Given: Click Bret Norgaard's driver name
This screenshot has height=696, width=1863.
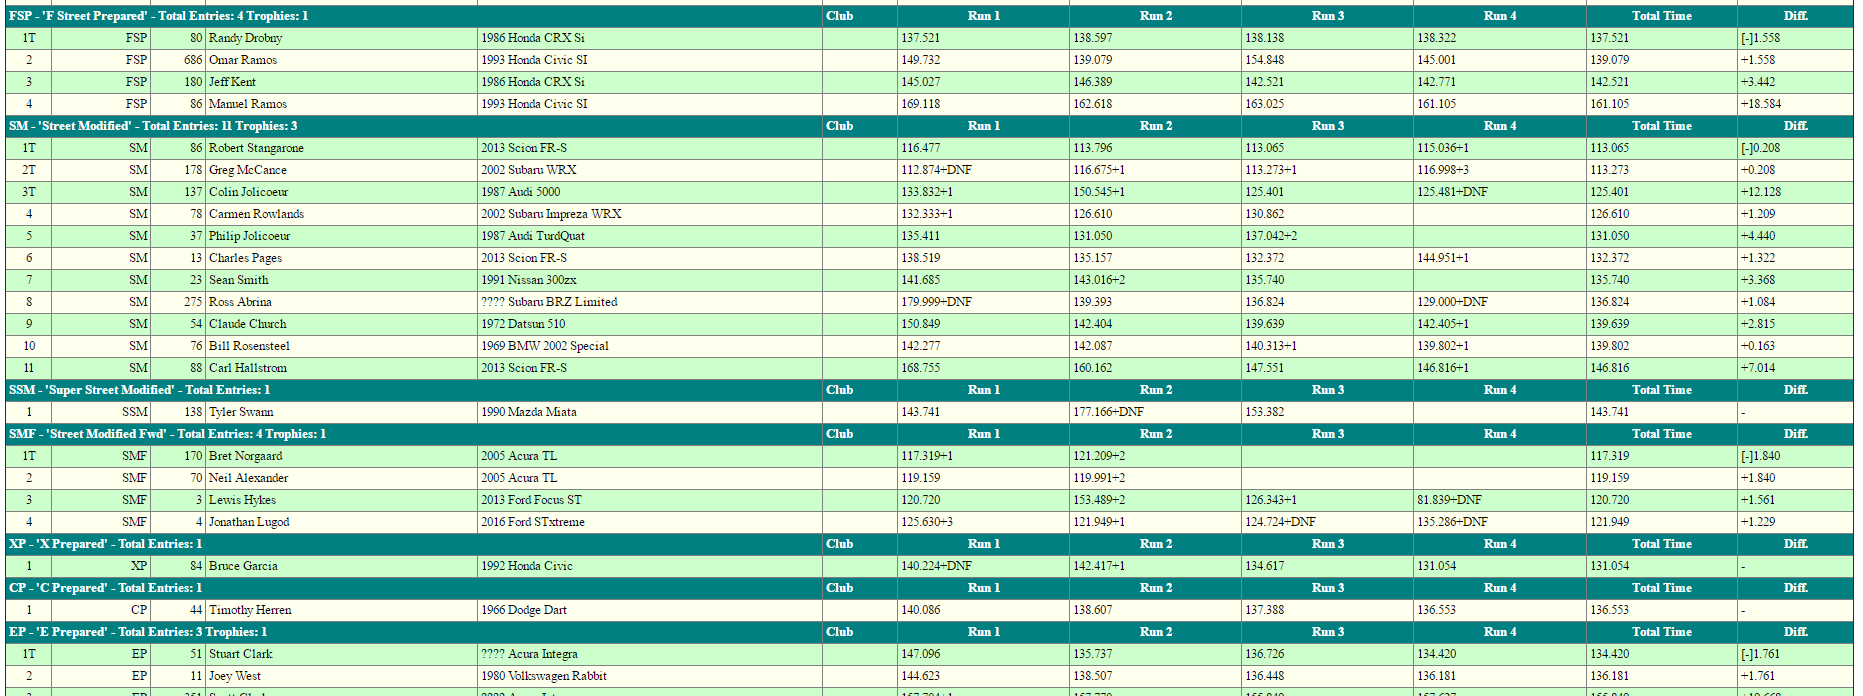Looking at the screenshot, I should 245,456.
